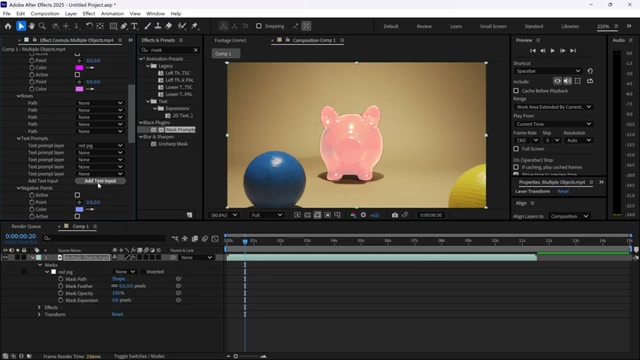Open the Effect Controls panel menu

click(120, 40)
